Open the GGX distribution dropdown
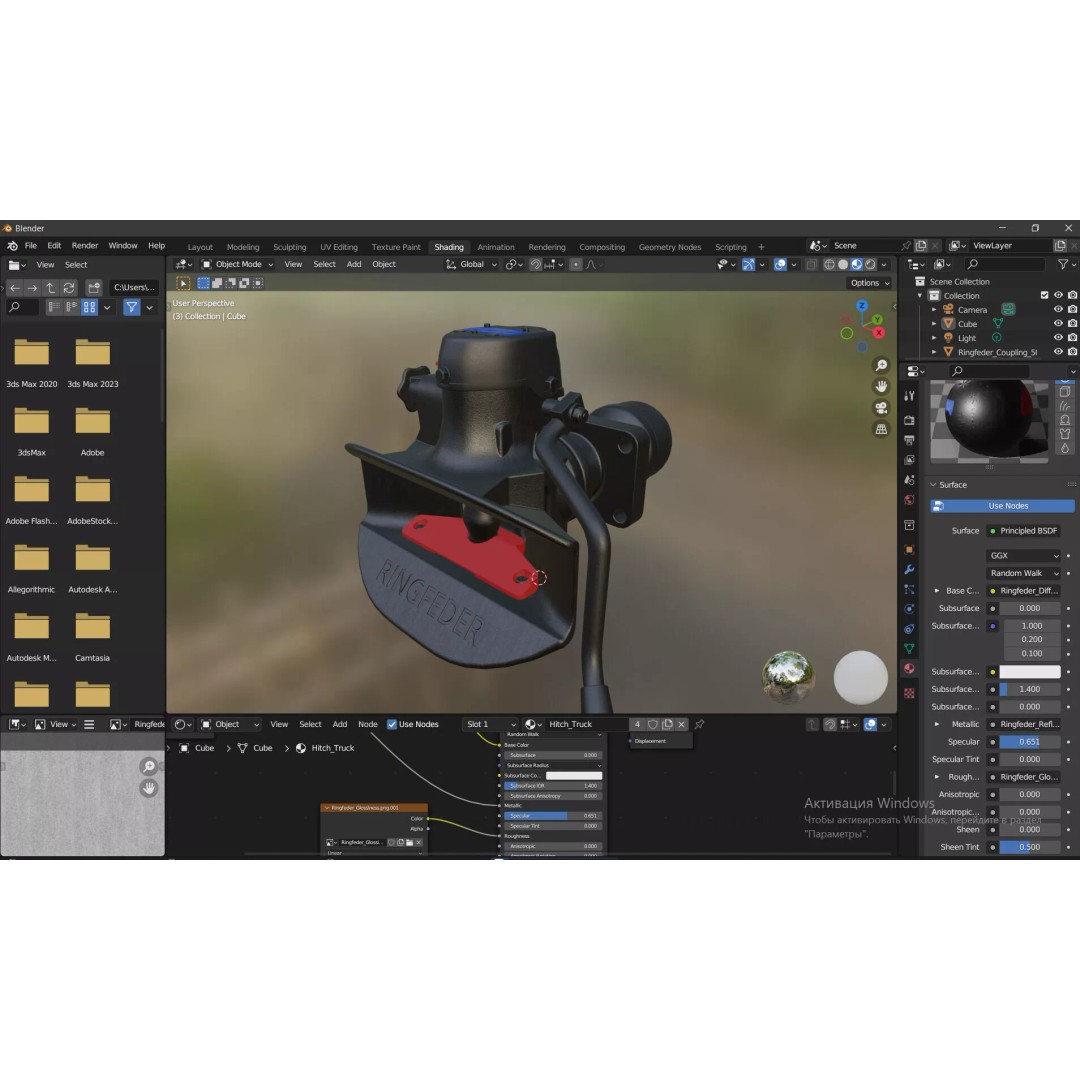Viewport: 1080px width, 1080px height. point(1024,555)
